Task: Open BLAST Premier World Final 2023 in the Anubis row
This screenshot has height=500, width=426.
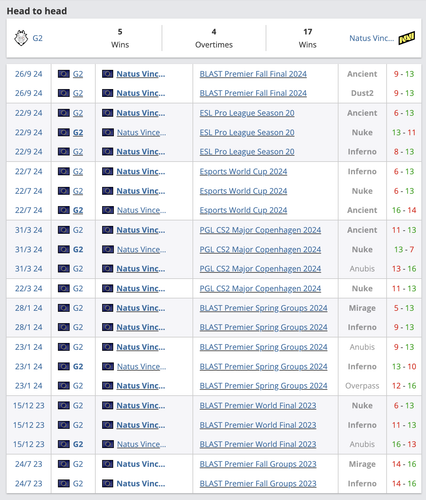Action: point(258,444)
